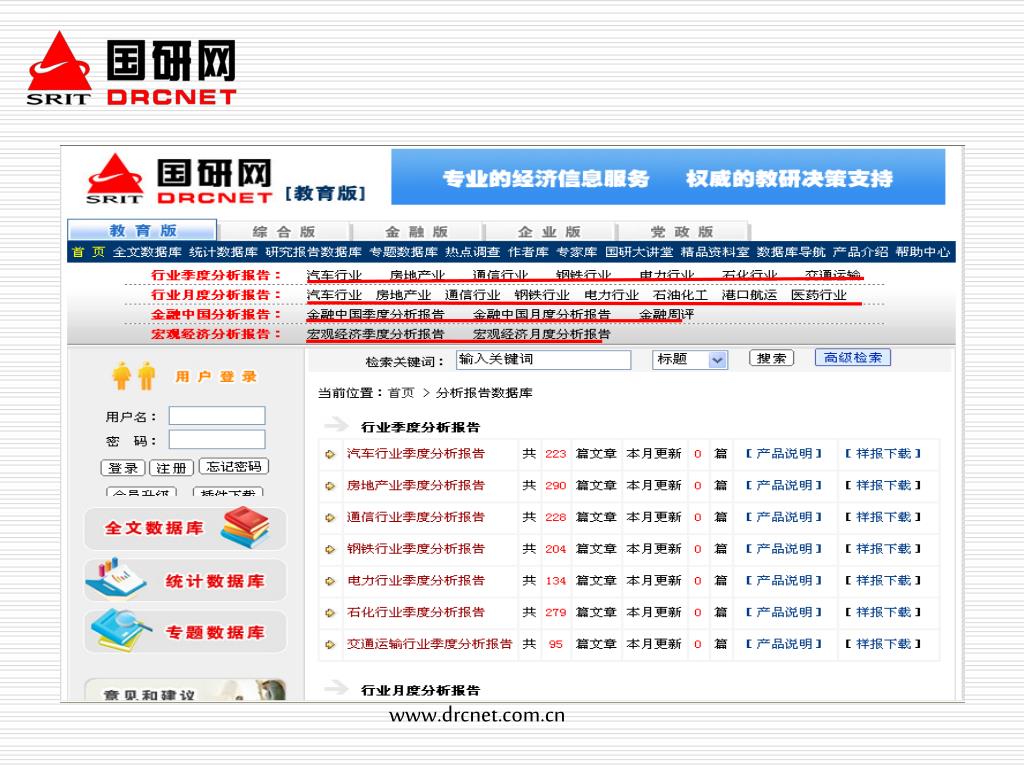Open 研究报告数据库 in the navigation bar
This screenshot has height=768, width=1024.
[x=313, y=252]
